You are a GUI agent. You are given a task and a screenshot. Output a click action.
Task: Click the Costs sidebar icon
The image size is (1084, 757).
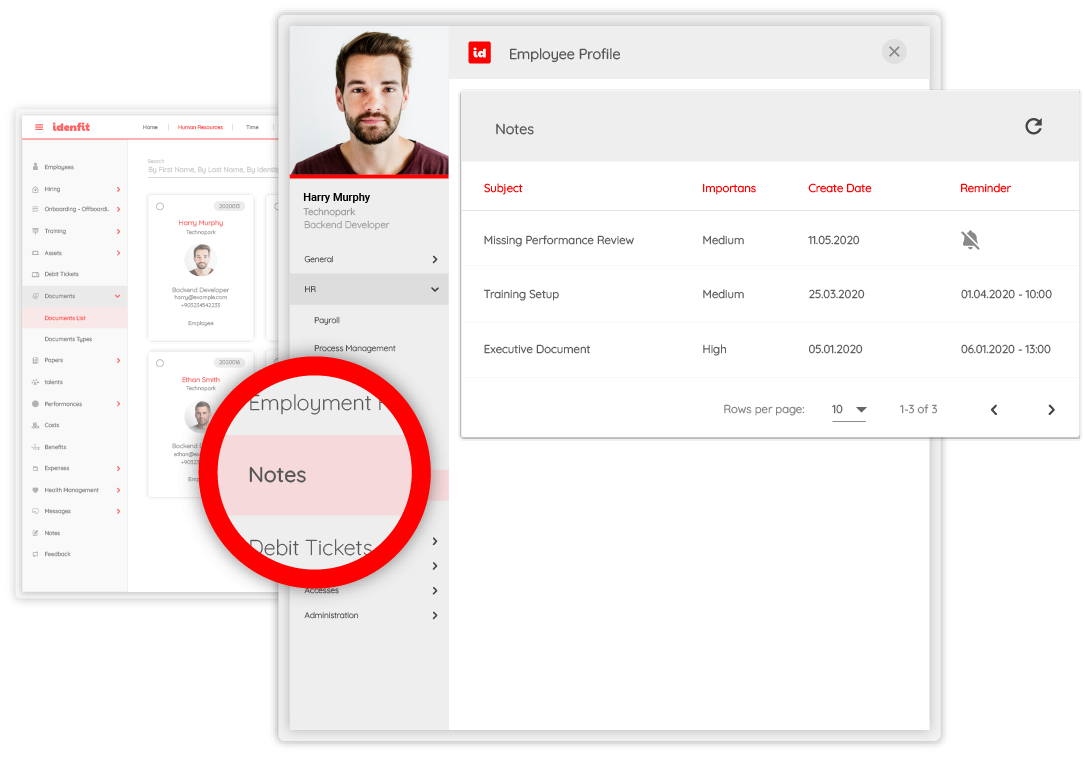tap(35, 425)
